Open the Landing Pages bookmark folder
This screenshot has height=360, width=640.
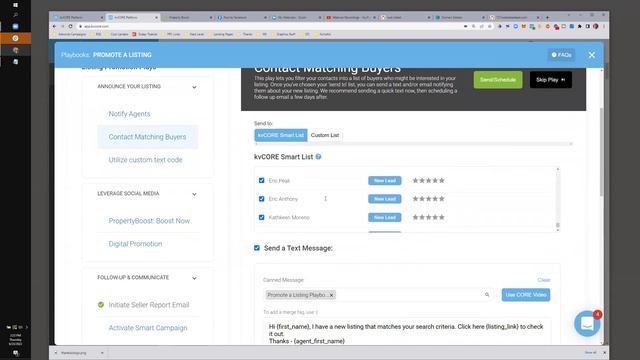click(x=220, y=34)
